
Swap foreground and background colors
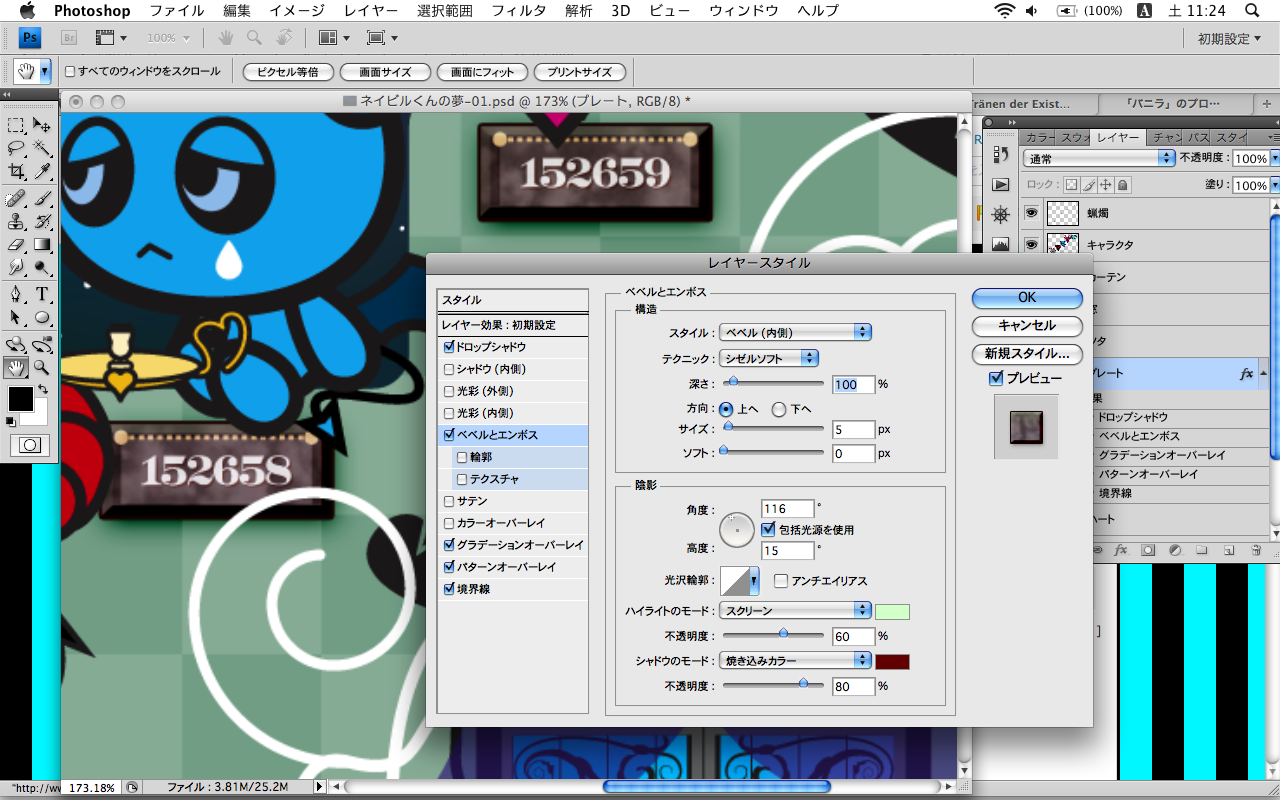pos(43,388)
